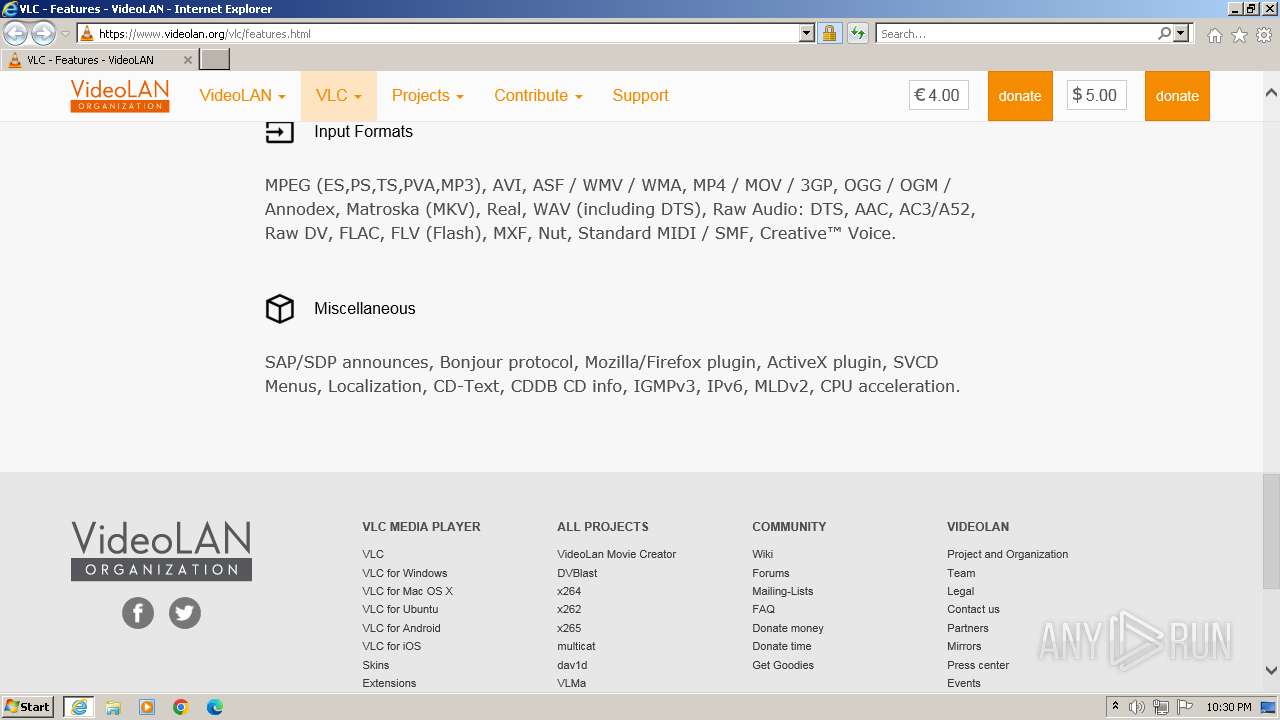Click donate button for euro amount
The width and height of the screenshot is (1280, 720).
click(1020, 96)
